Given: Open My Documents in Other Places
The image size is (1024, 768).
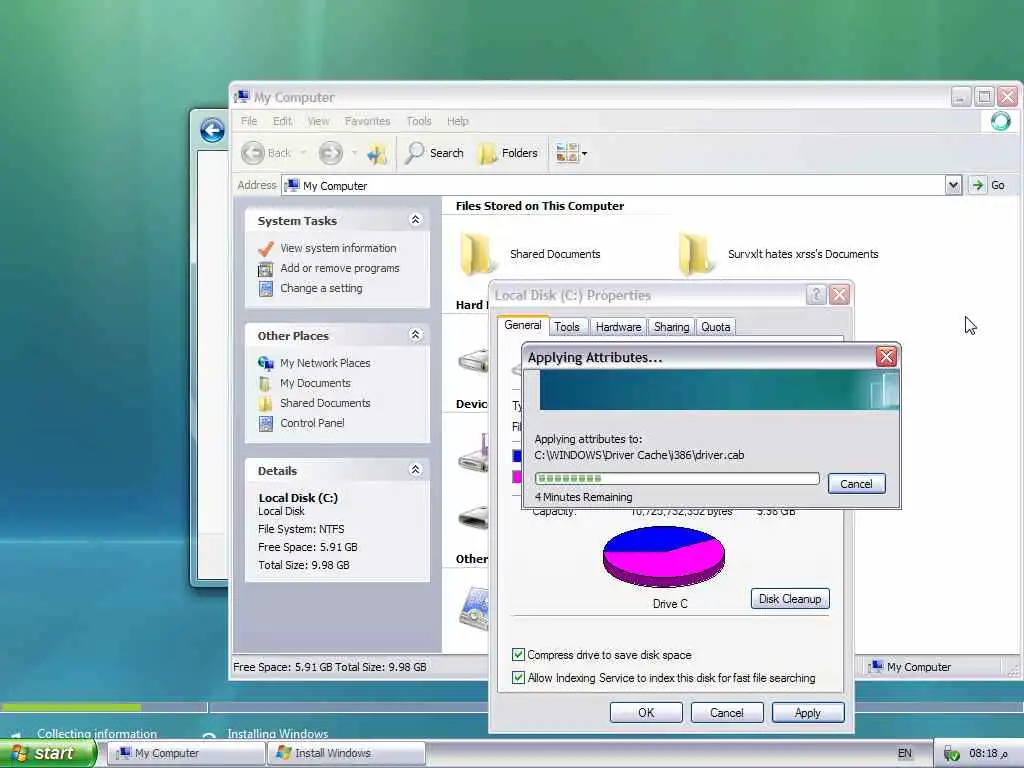Looking at the screenshot, I should click(315, 383).
